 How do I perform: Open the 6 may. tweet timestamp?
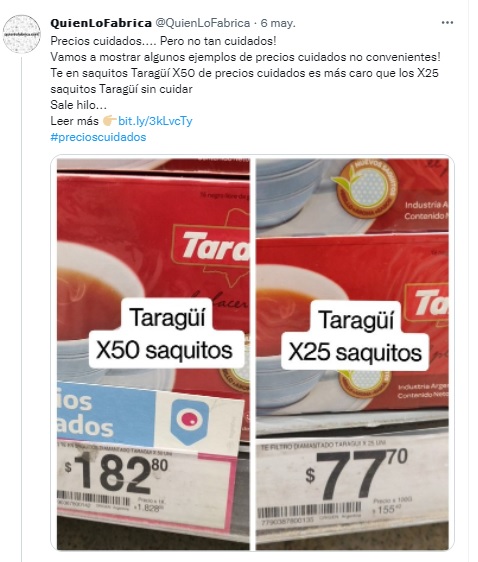click(x=278, y=23)
